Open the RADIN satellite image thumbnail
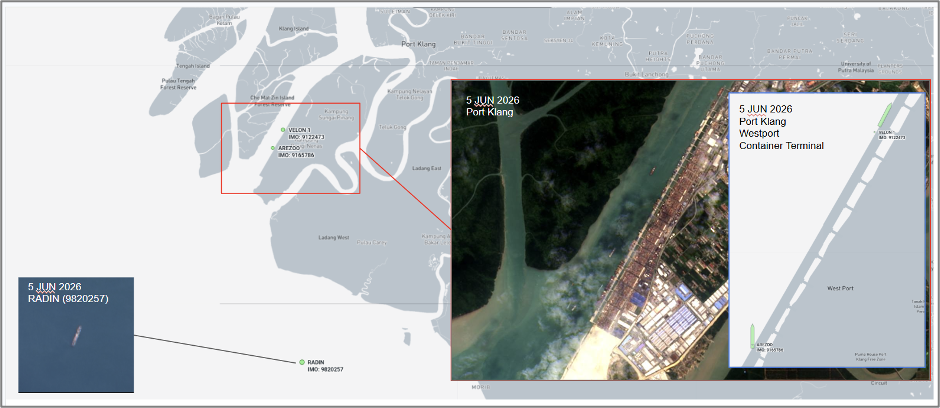Image resolution: width=940 pixels, height=408 pixels. click(x=76, y=335)
